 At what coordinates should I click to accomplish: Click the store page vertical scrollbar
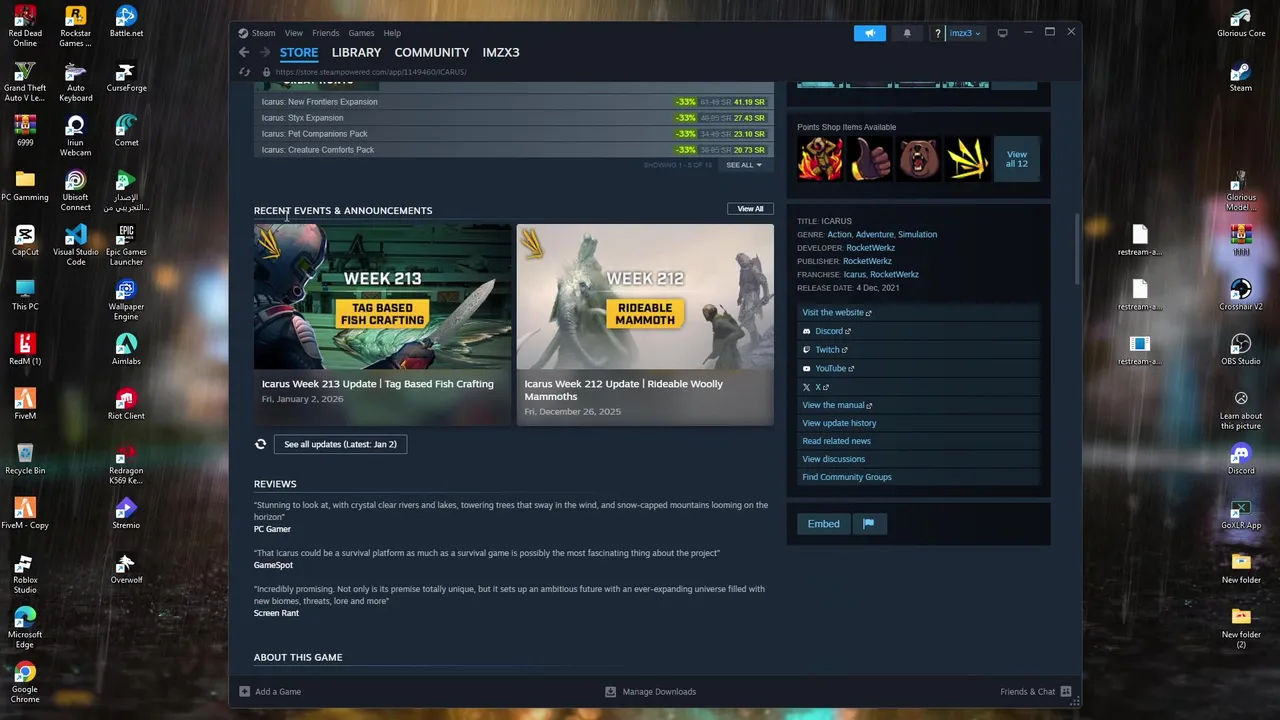click(1076, 248)
